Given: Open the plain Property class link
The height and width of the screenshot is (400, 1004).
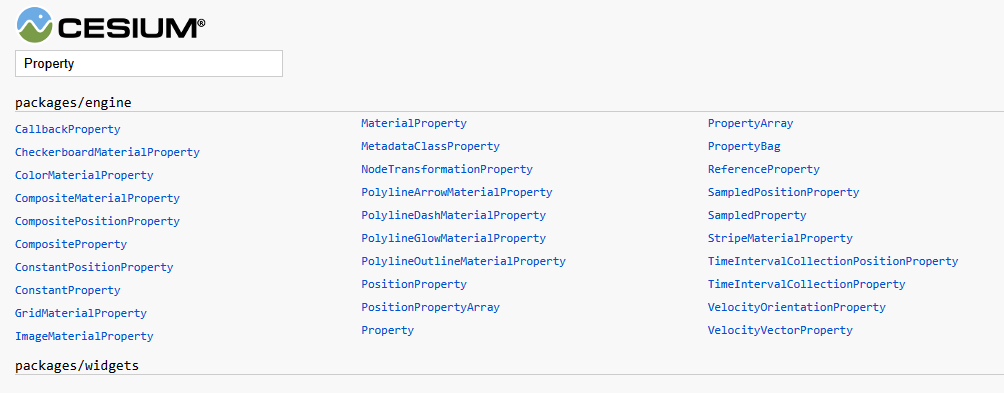Looking at the screenshot, I should click(387, 330).
